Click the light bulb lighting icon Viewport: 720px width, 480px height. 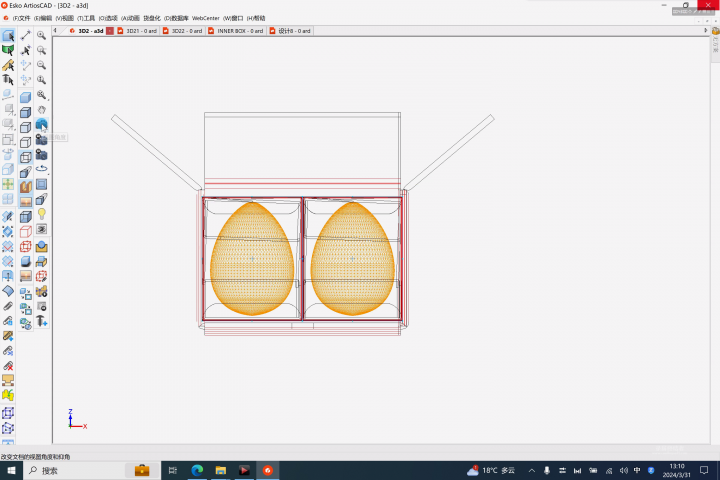pos(41,214)
